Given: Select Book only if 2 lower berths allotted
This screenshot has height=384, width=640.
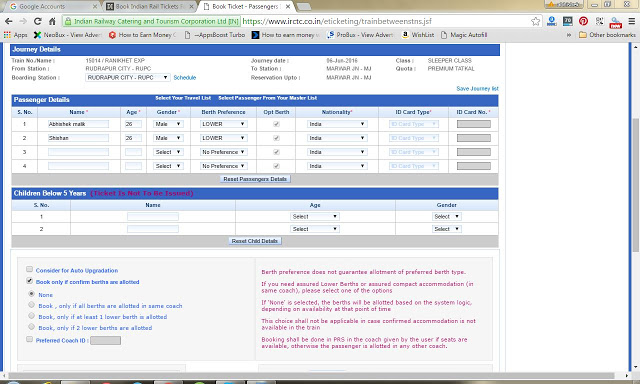Looking at the screenshot, I should pyautogui.click(x=31, y=327).
